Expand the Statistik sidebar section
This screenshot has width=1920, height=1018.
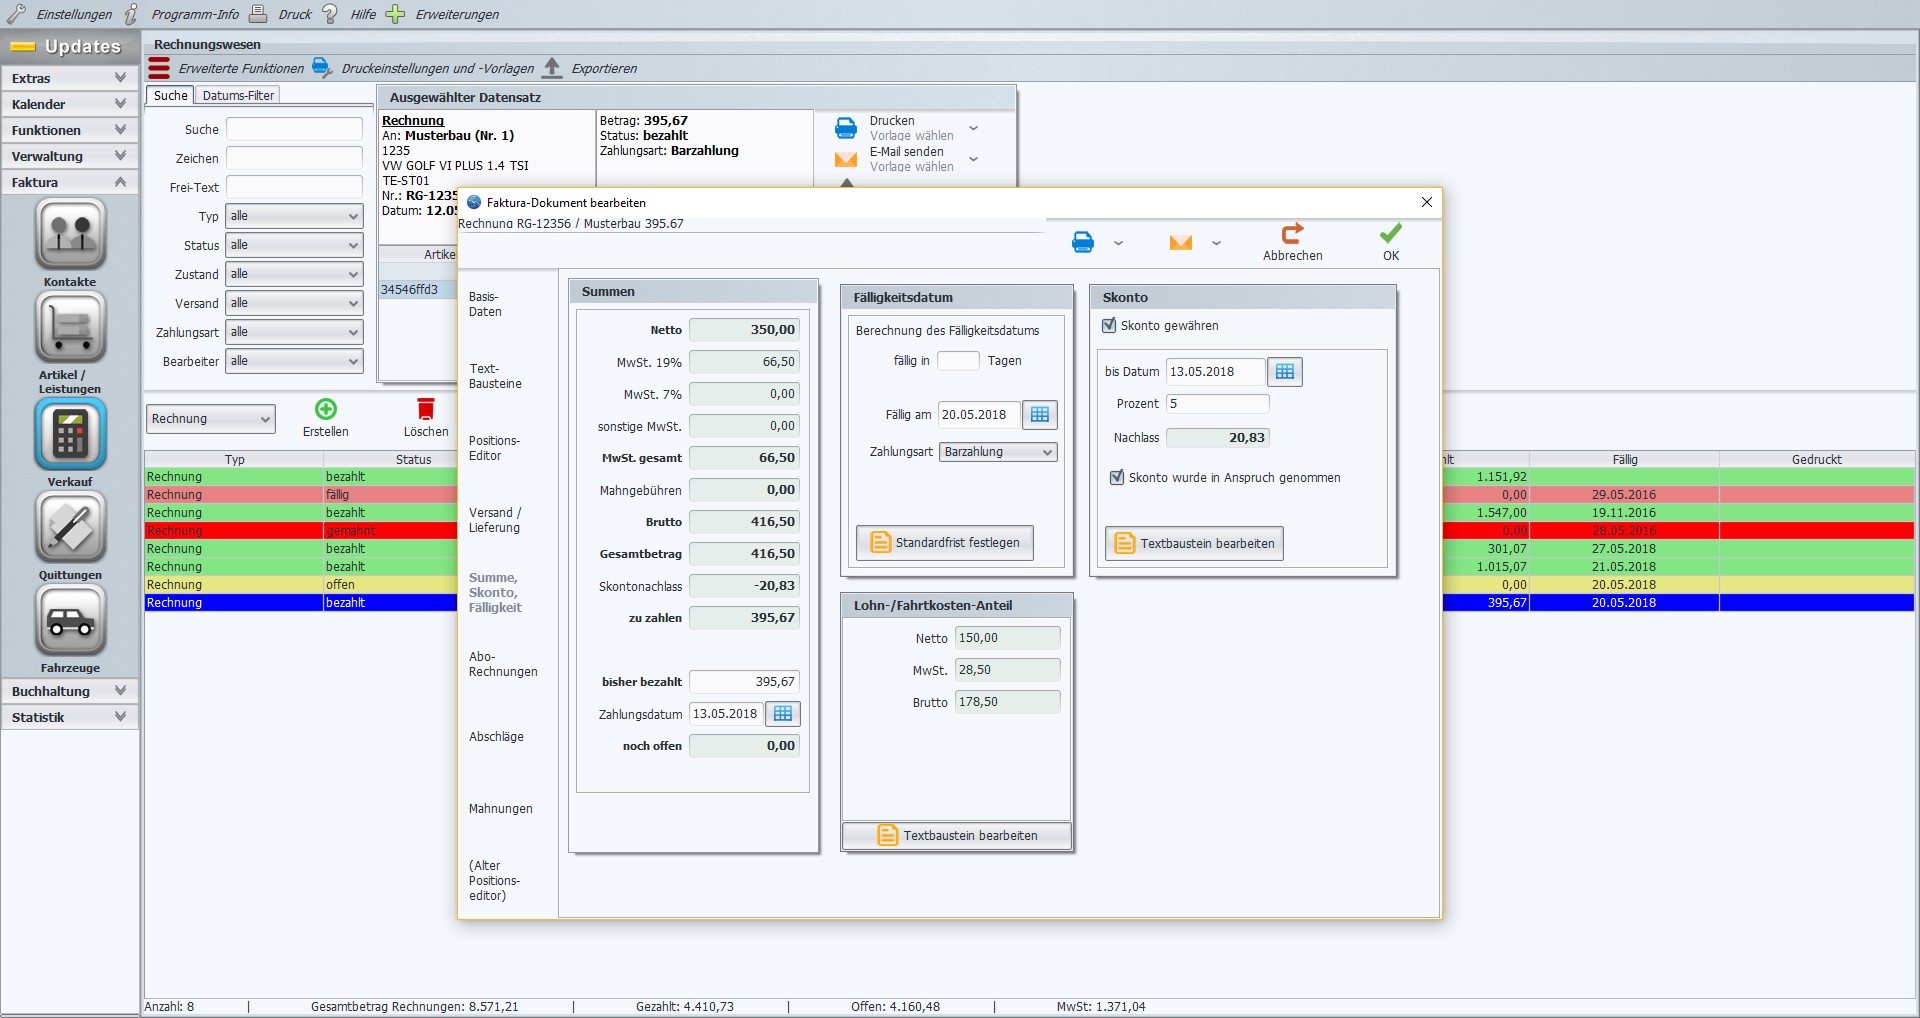click(70, 717)
